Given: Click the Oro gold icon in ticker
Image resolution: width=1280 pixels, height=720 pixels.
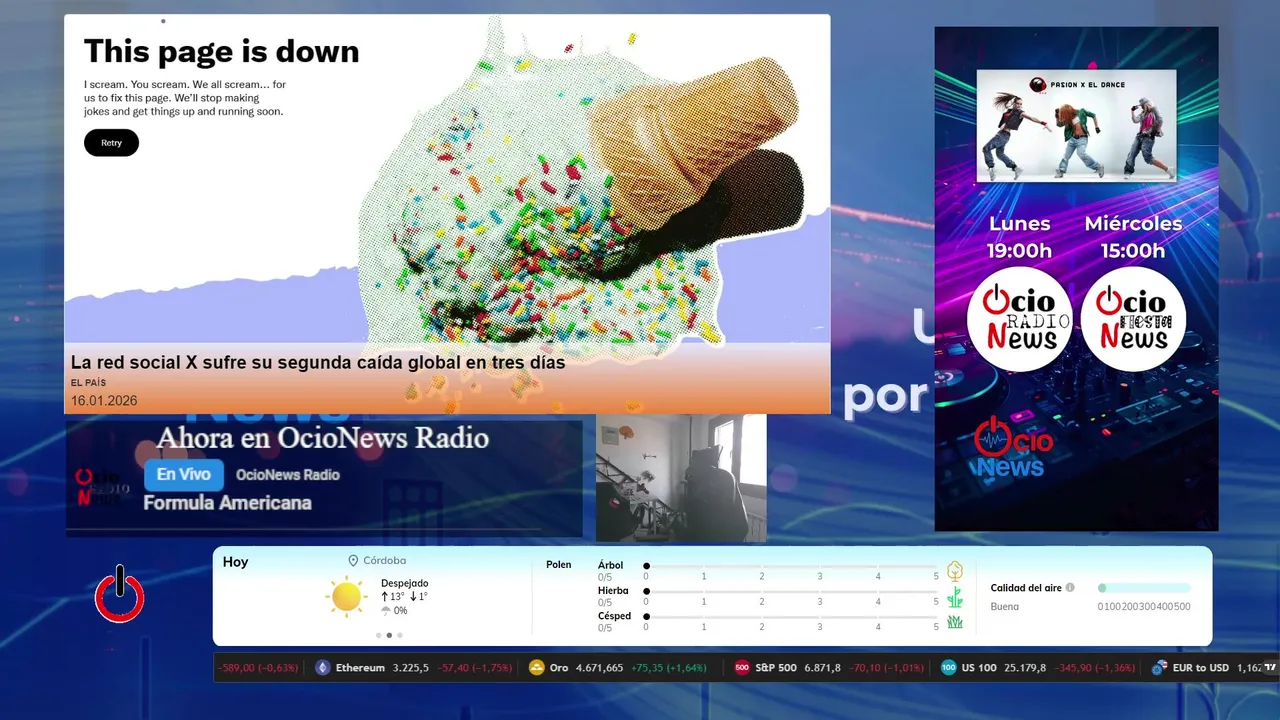Looking at the screenshot, I should click(x=536, y=668).
